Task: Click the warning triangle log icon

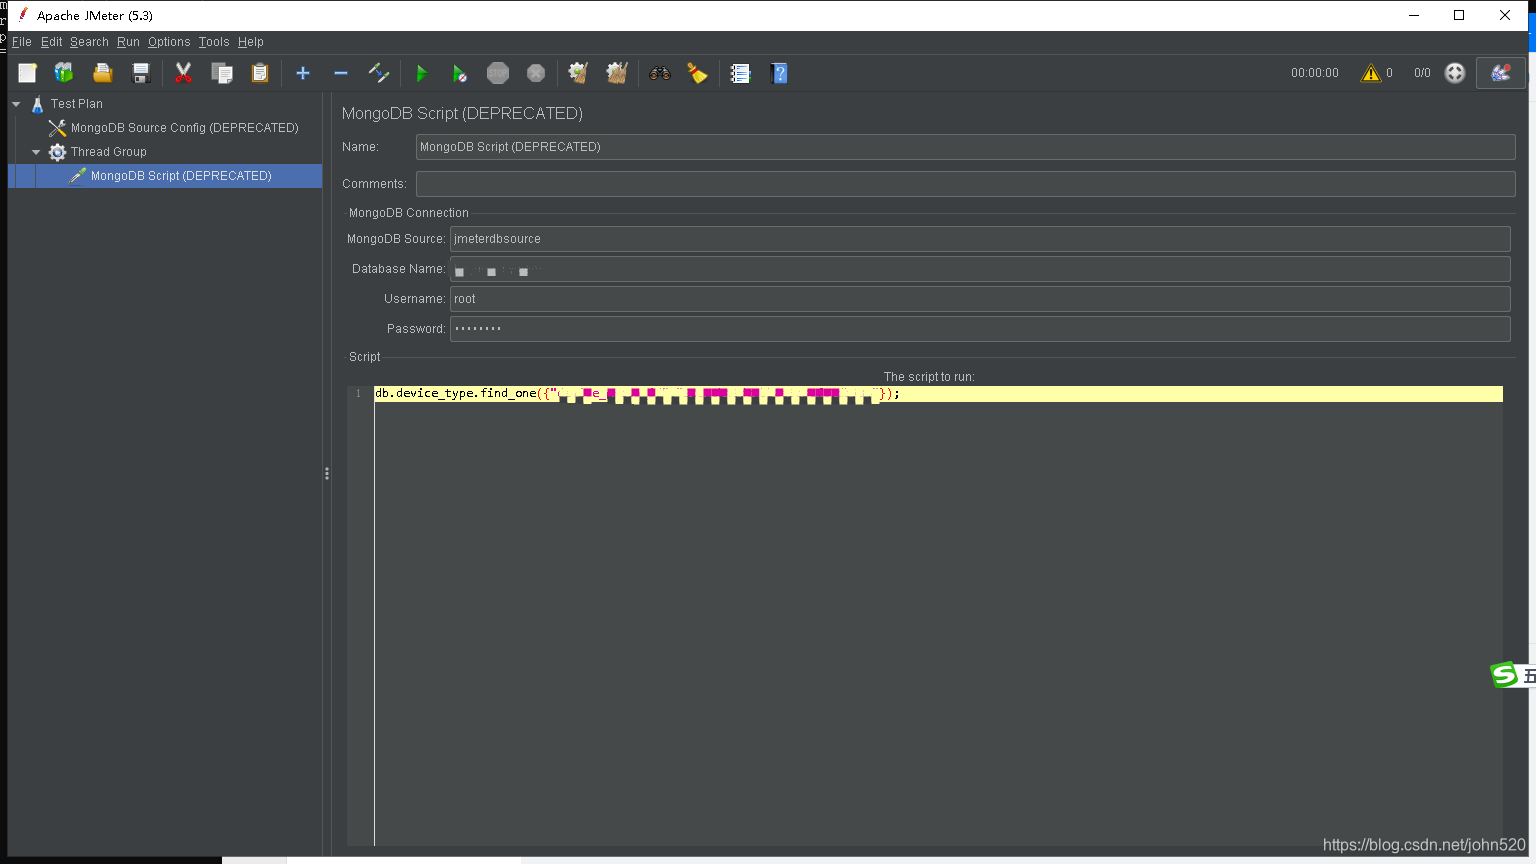Action: pyautogui.click(x=1370, y=73)
